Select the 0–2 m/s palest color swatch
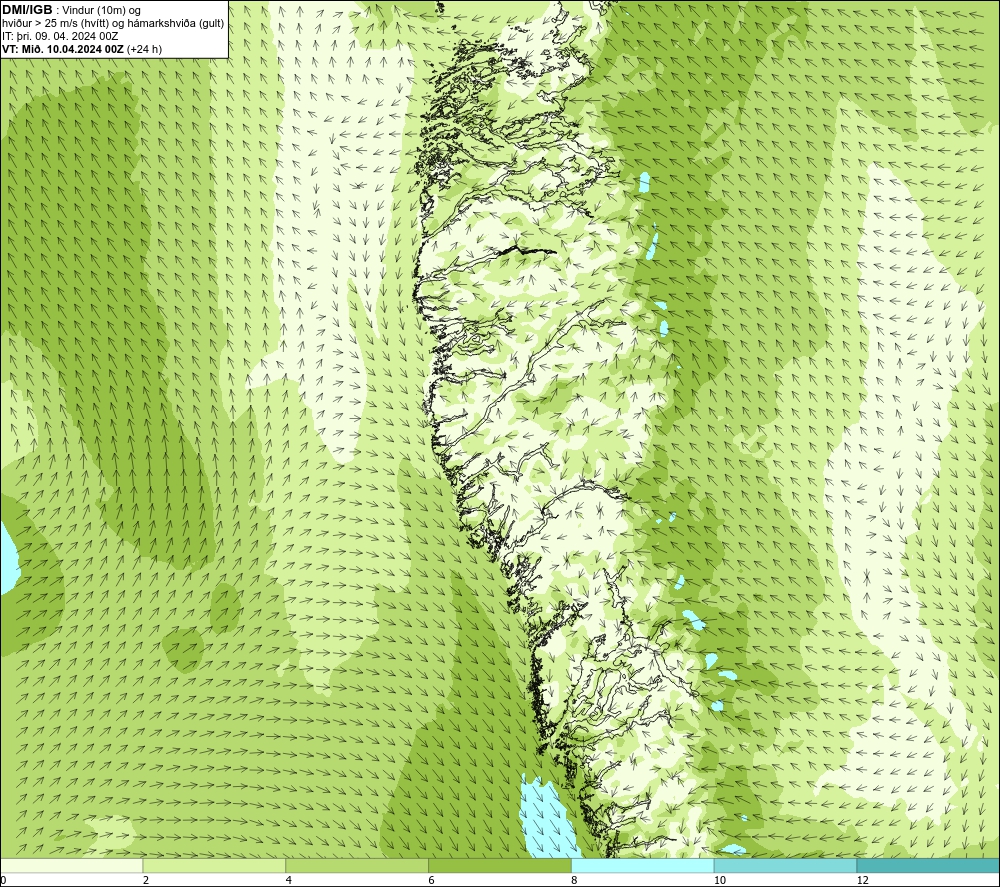The width and height of the screenshot is (1000, 887). click(71, 865)
